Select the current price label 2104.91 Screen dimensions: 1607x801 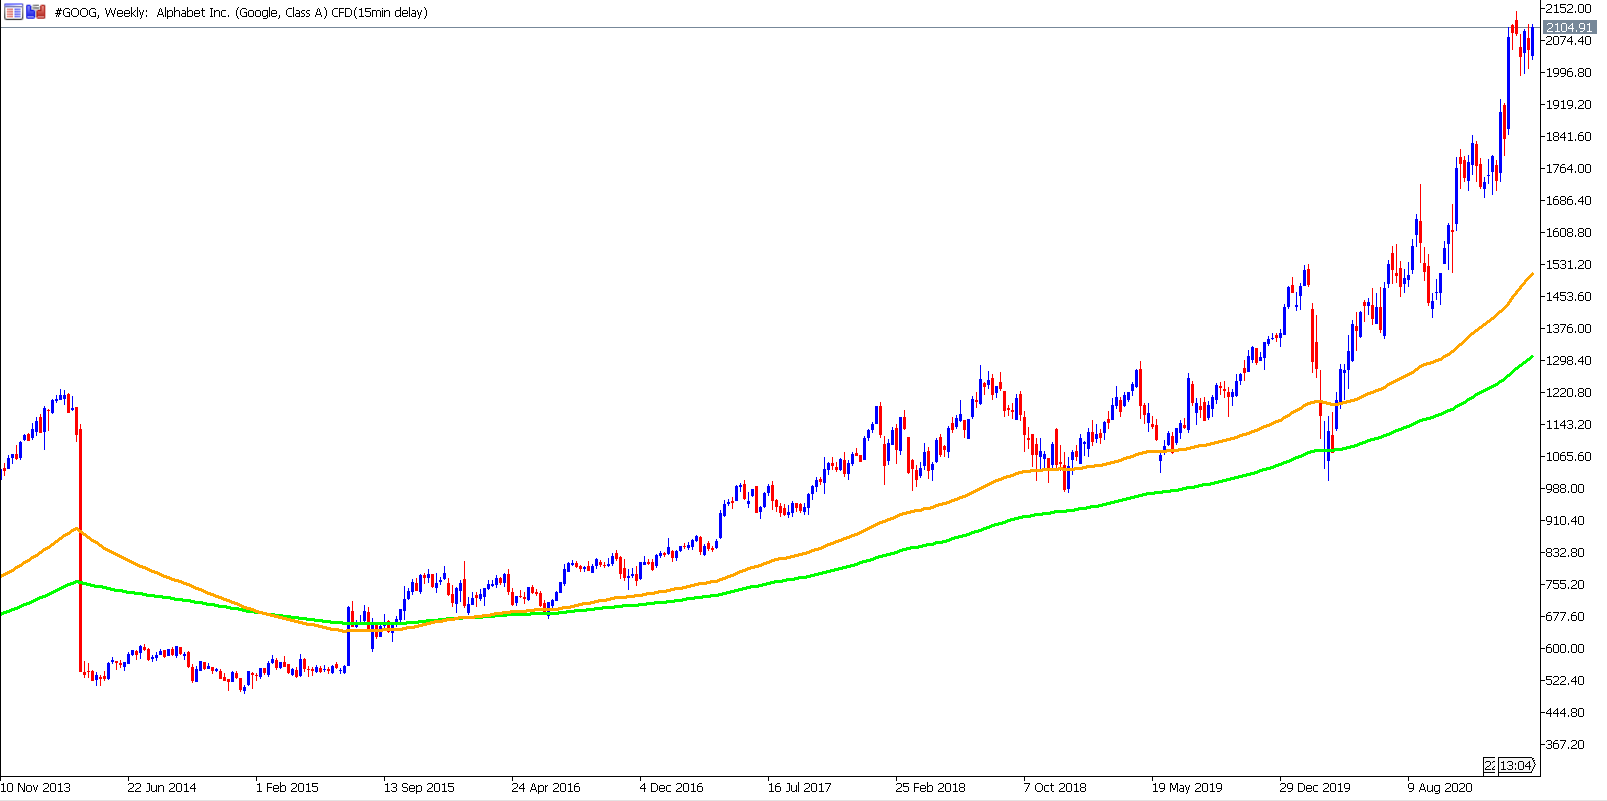[1569, 27]
